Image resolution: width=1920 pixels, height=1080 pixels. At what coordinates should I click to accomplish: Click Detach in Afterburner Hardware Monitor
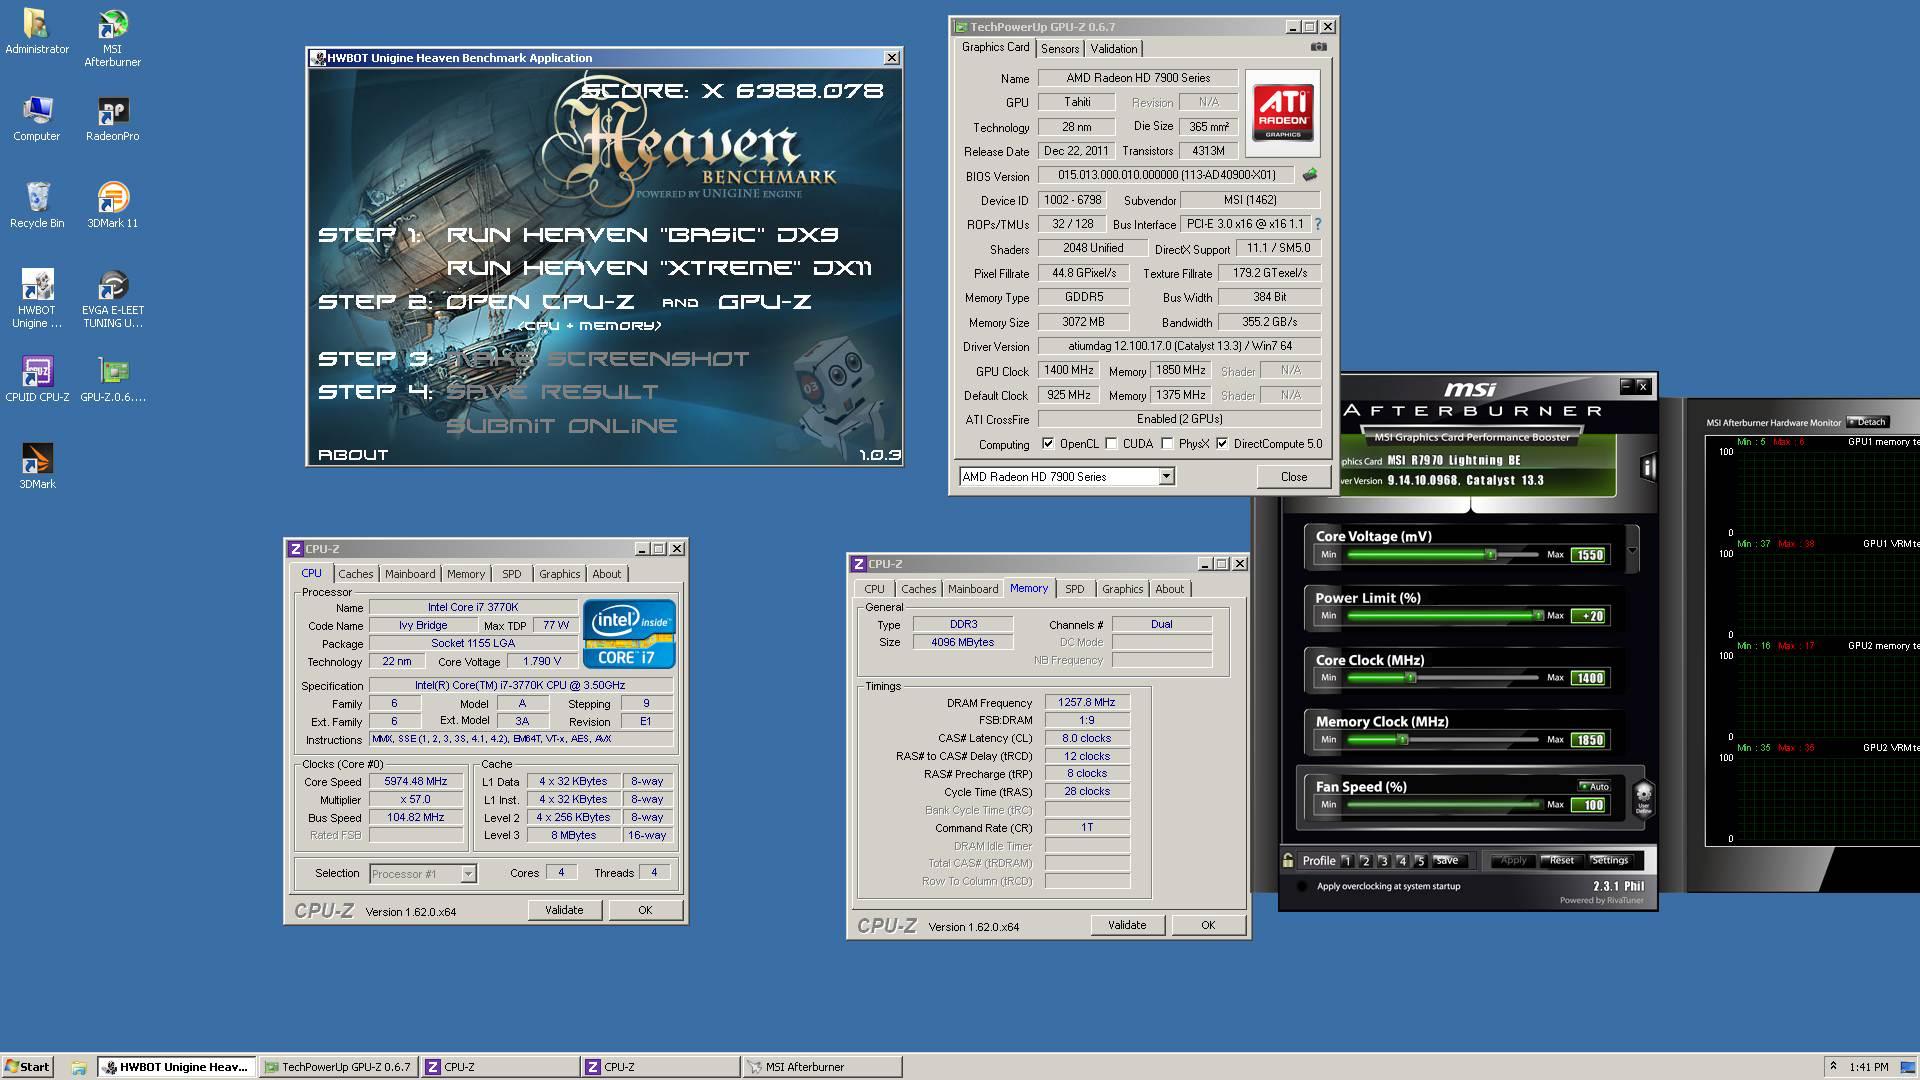[x=1867, y=422]
